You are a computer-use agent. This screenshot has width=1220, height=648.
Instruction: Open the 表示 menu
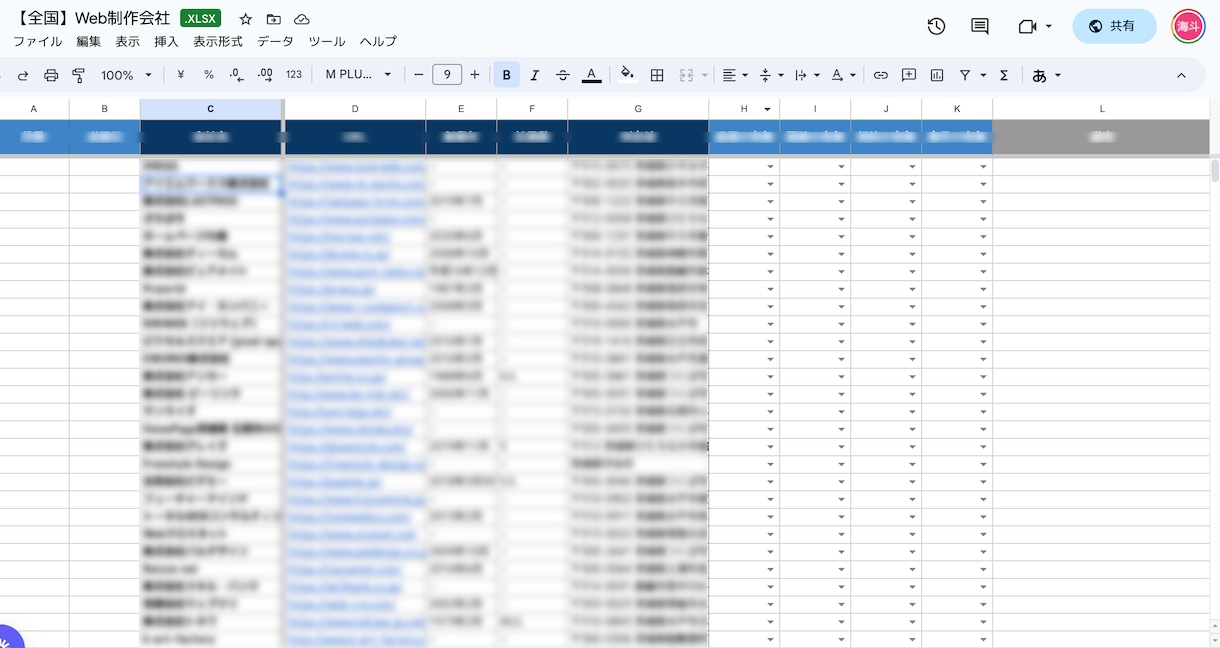tap(128, 41)
